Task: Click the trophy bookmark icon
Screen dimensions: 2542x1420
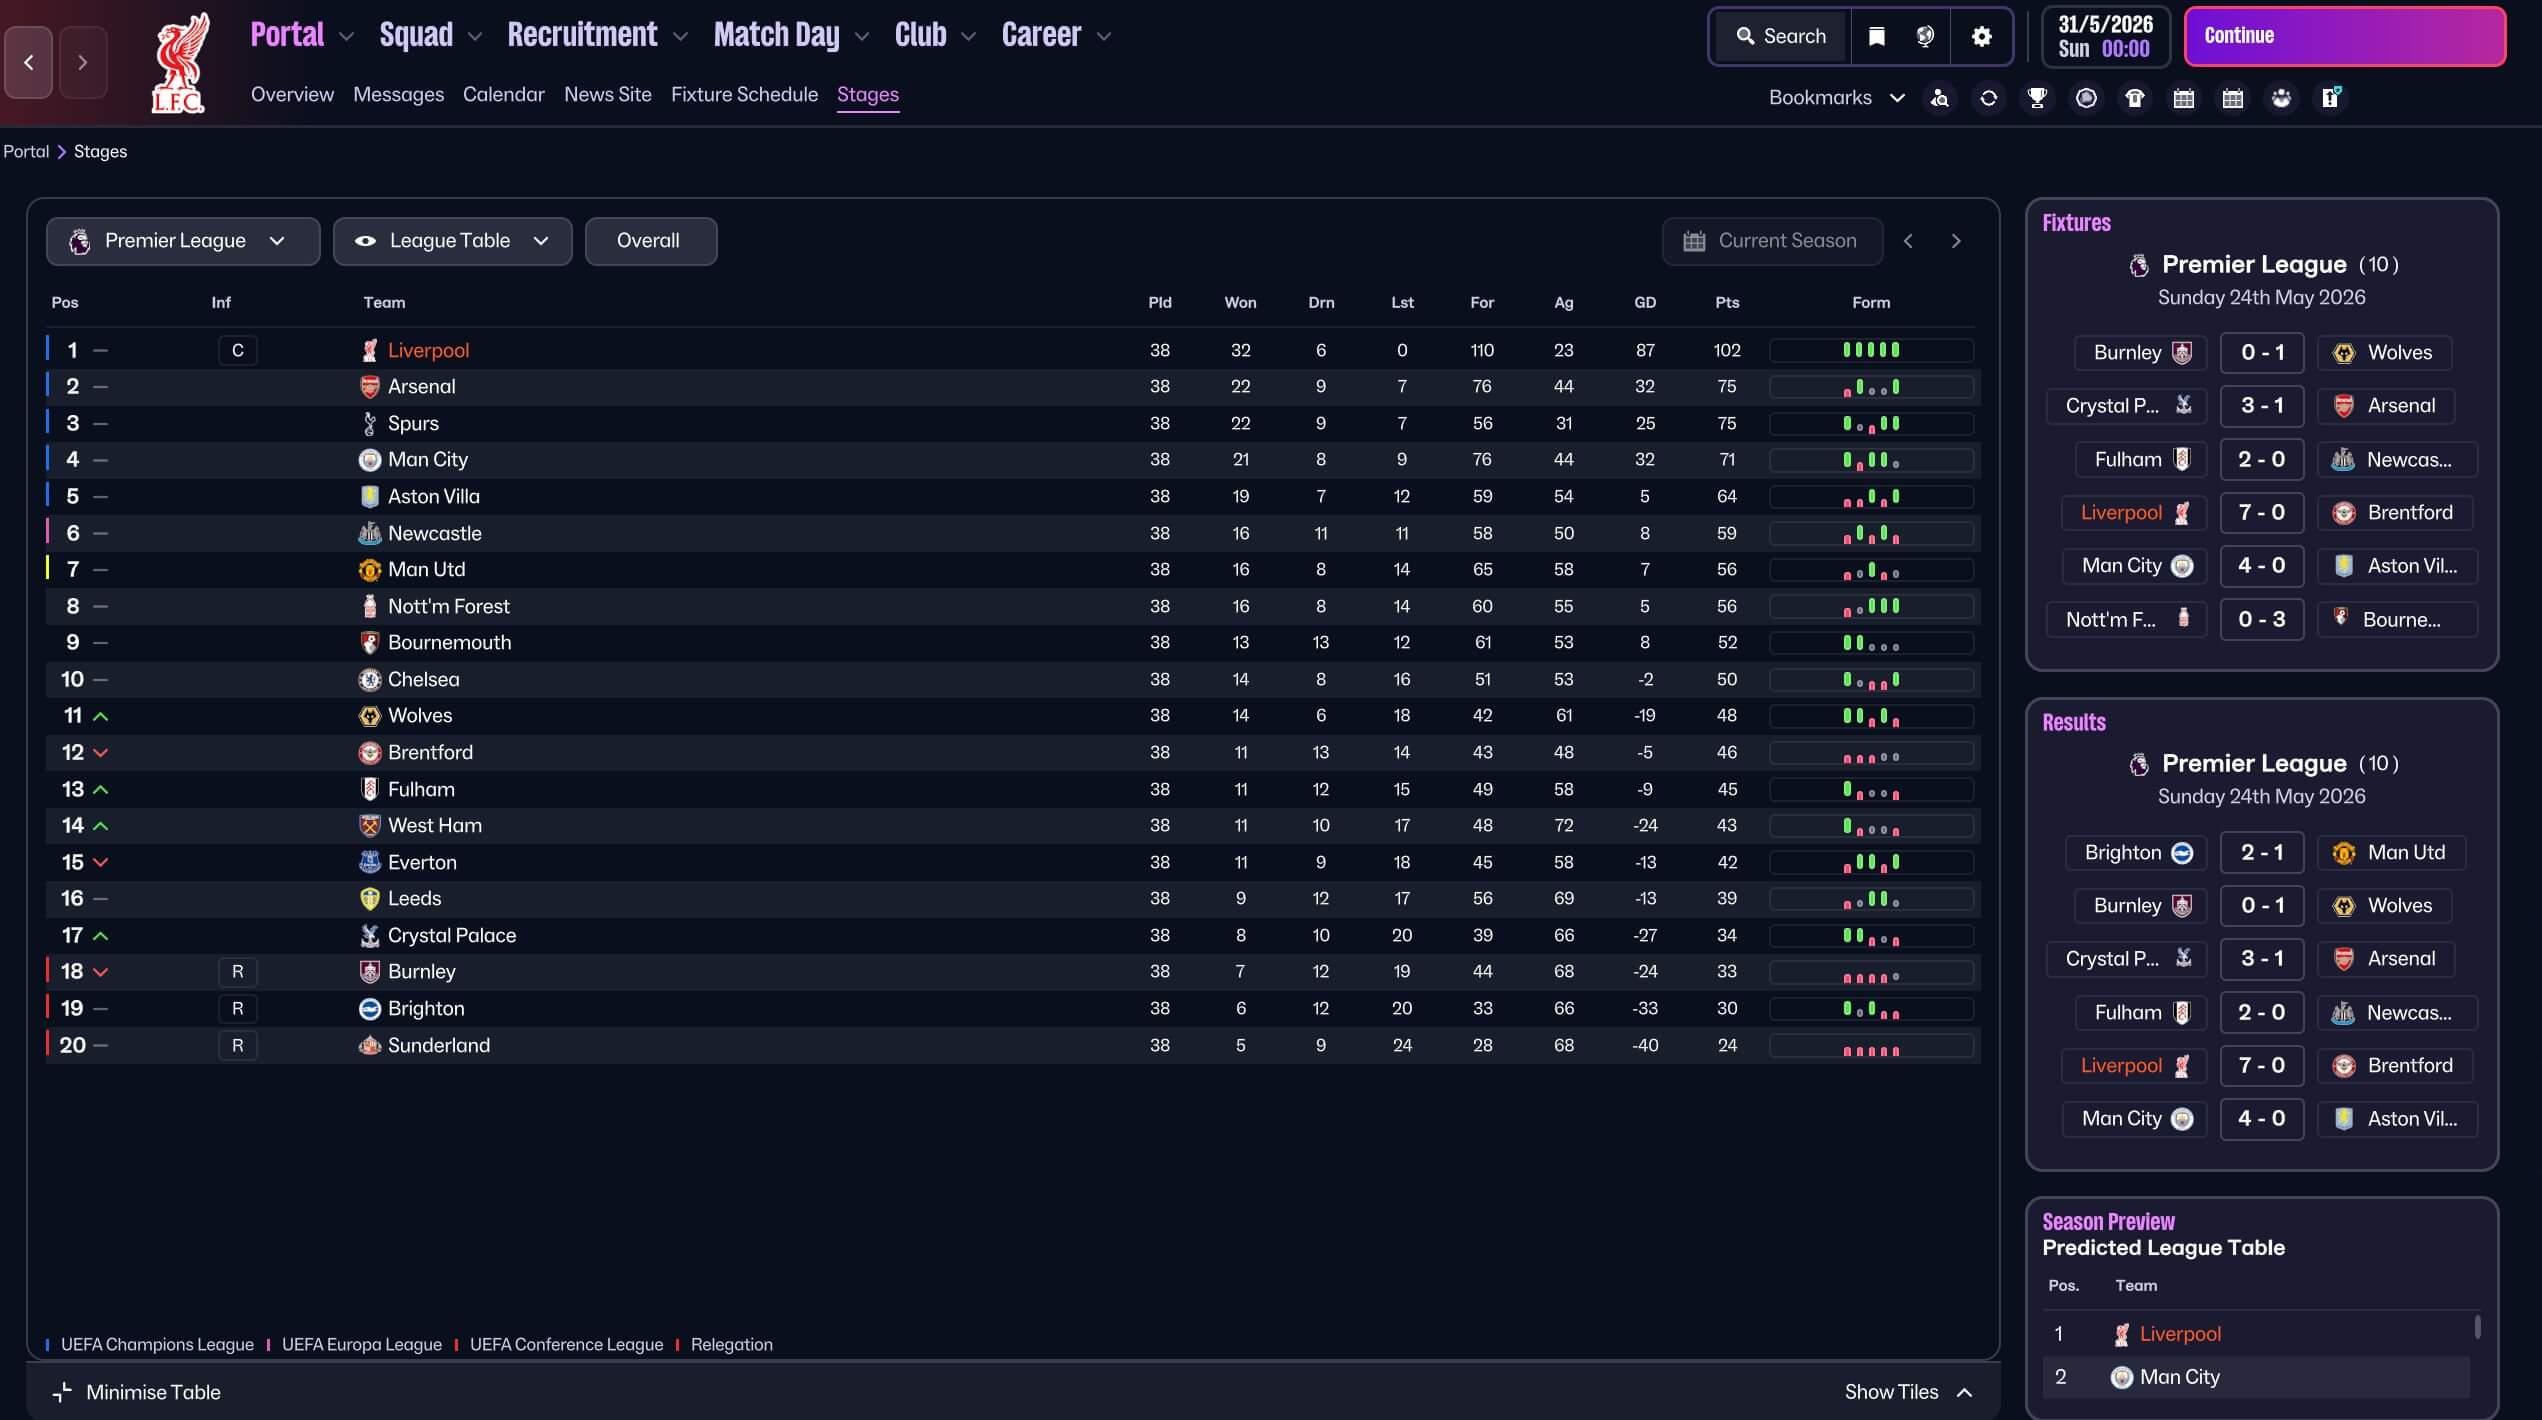Action: tap(2037, 98)
